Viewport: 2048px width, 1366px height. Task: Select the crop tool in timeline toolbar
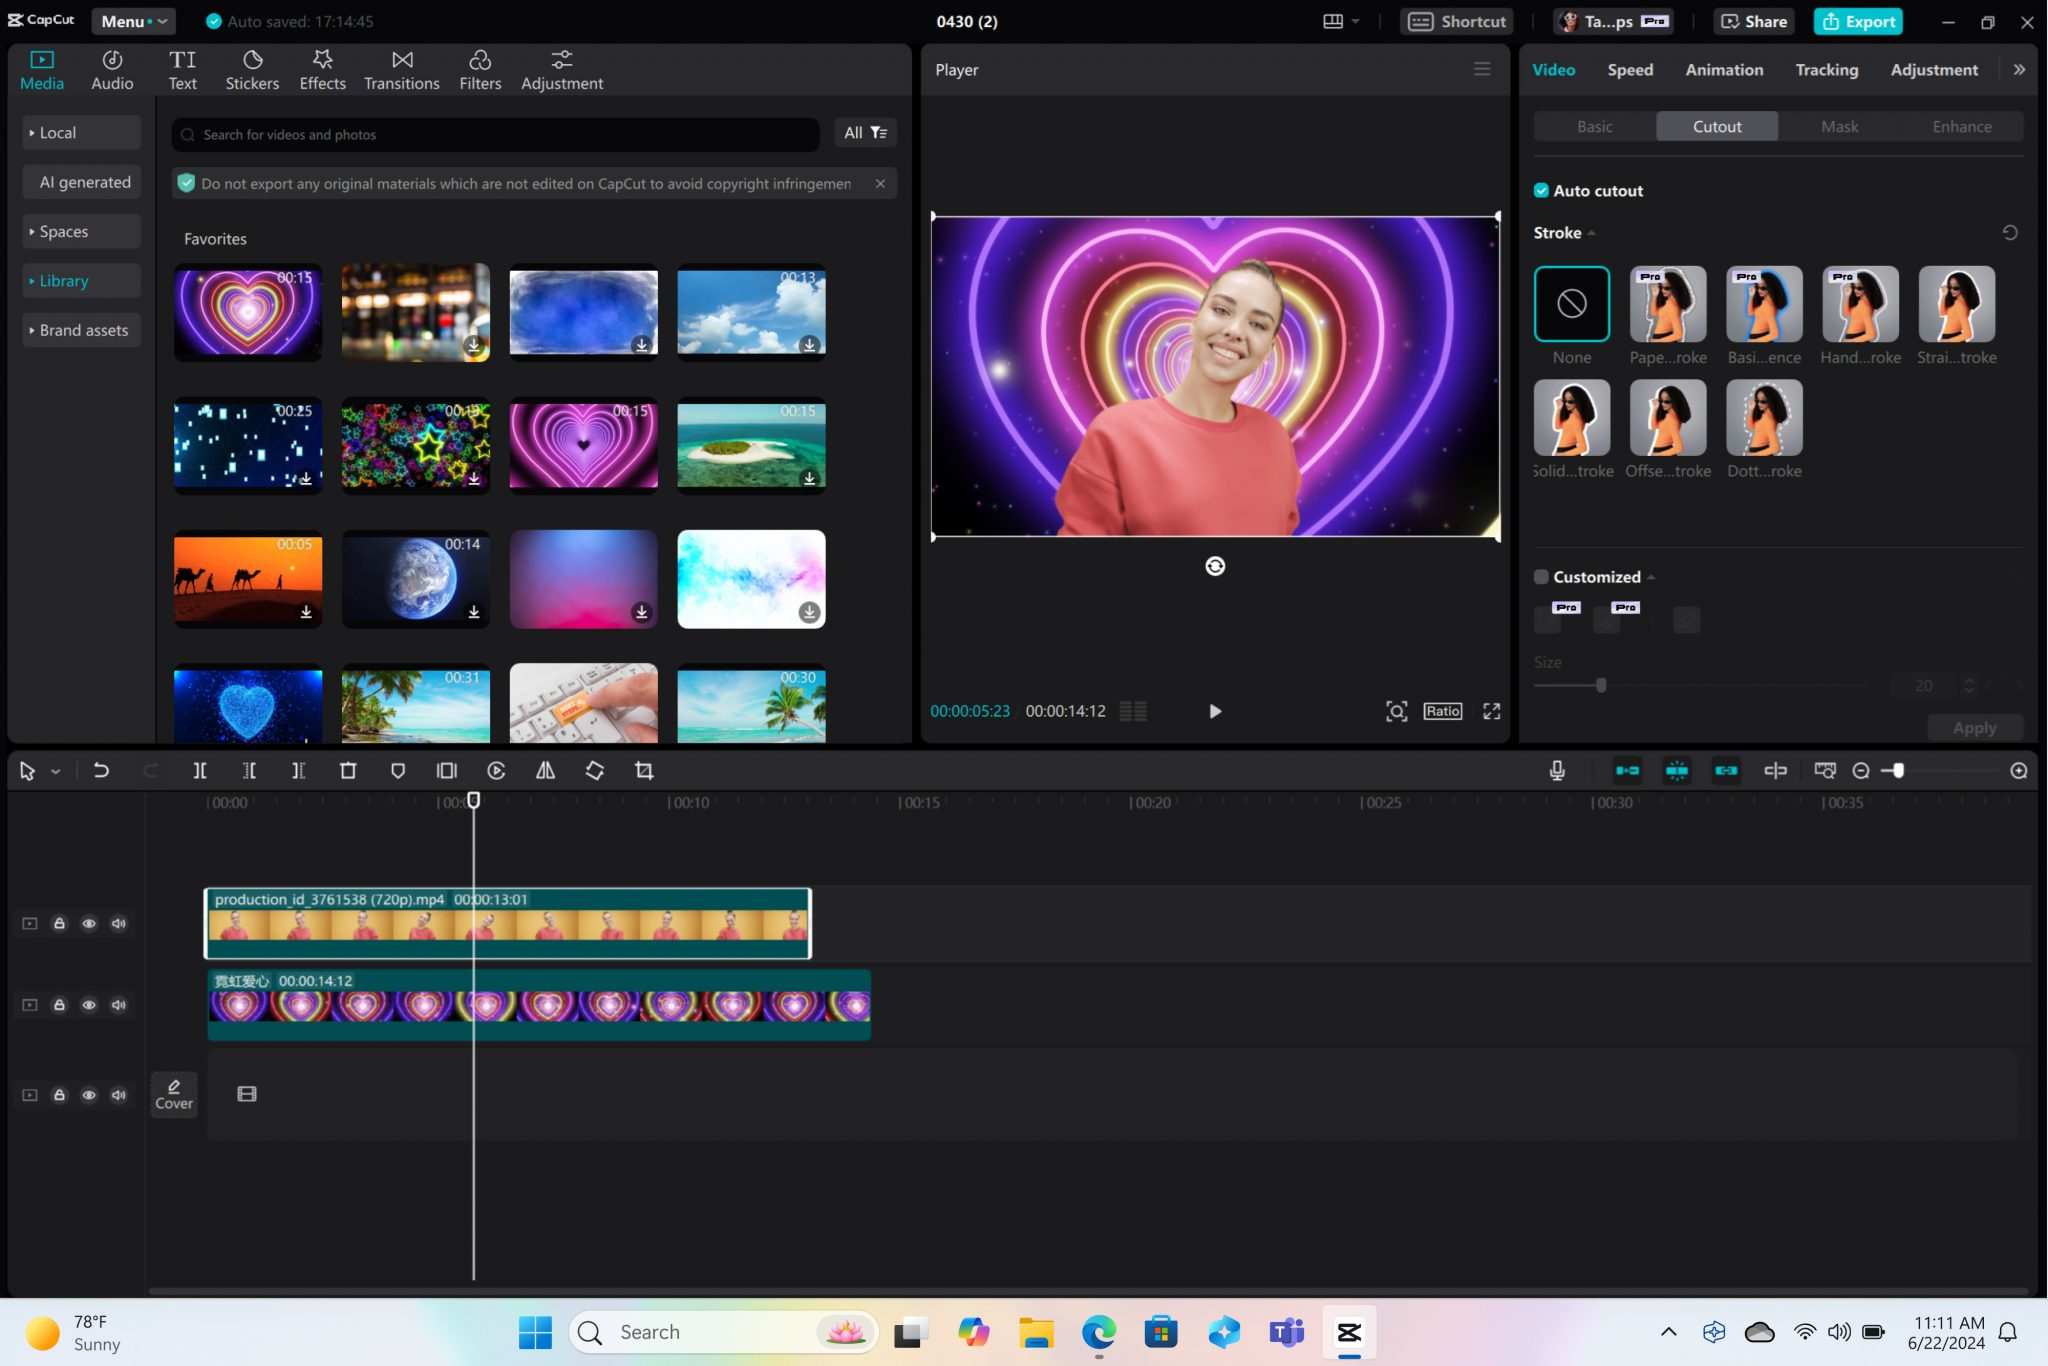pyautogui.click(x=644, y=770)
